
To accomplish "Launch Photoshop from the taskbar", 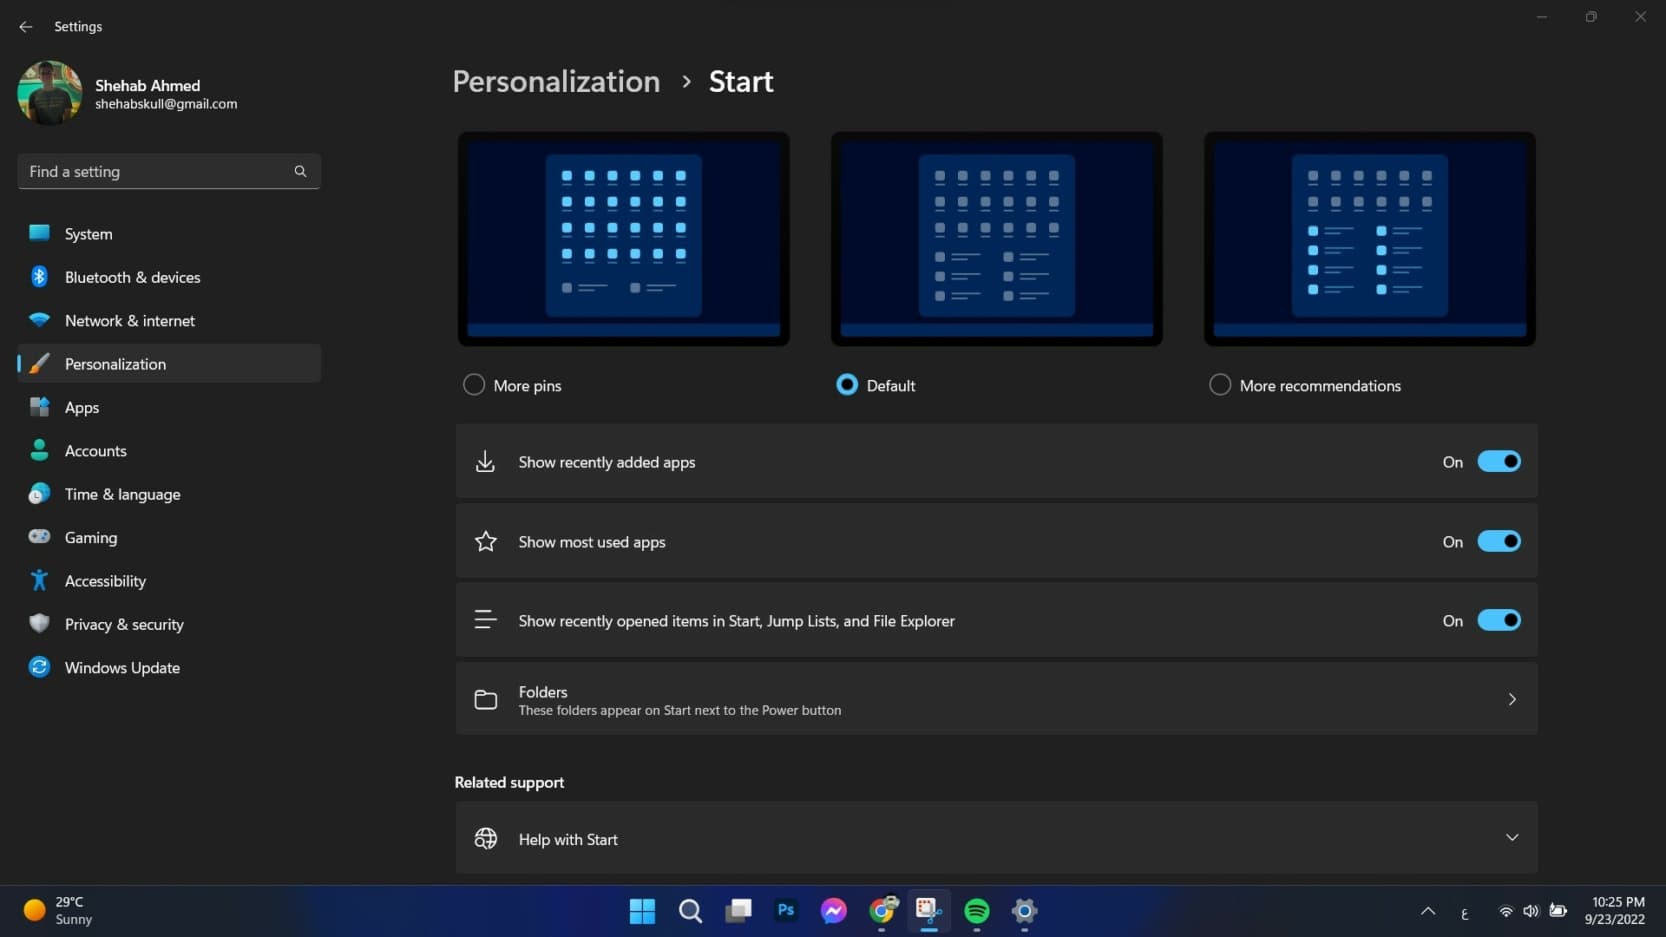I will click(x=786, y=910).
